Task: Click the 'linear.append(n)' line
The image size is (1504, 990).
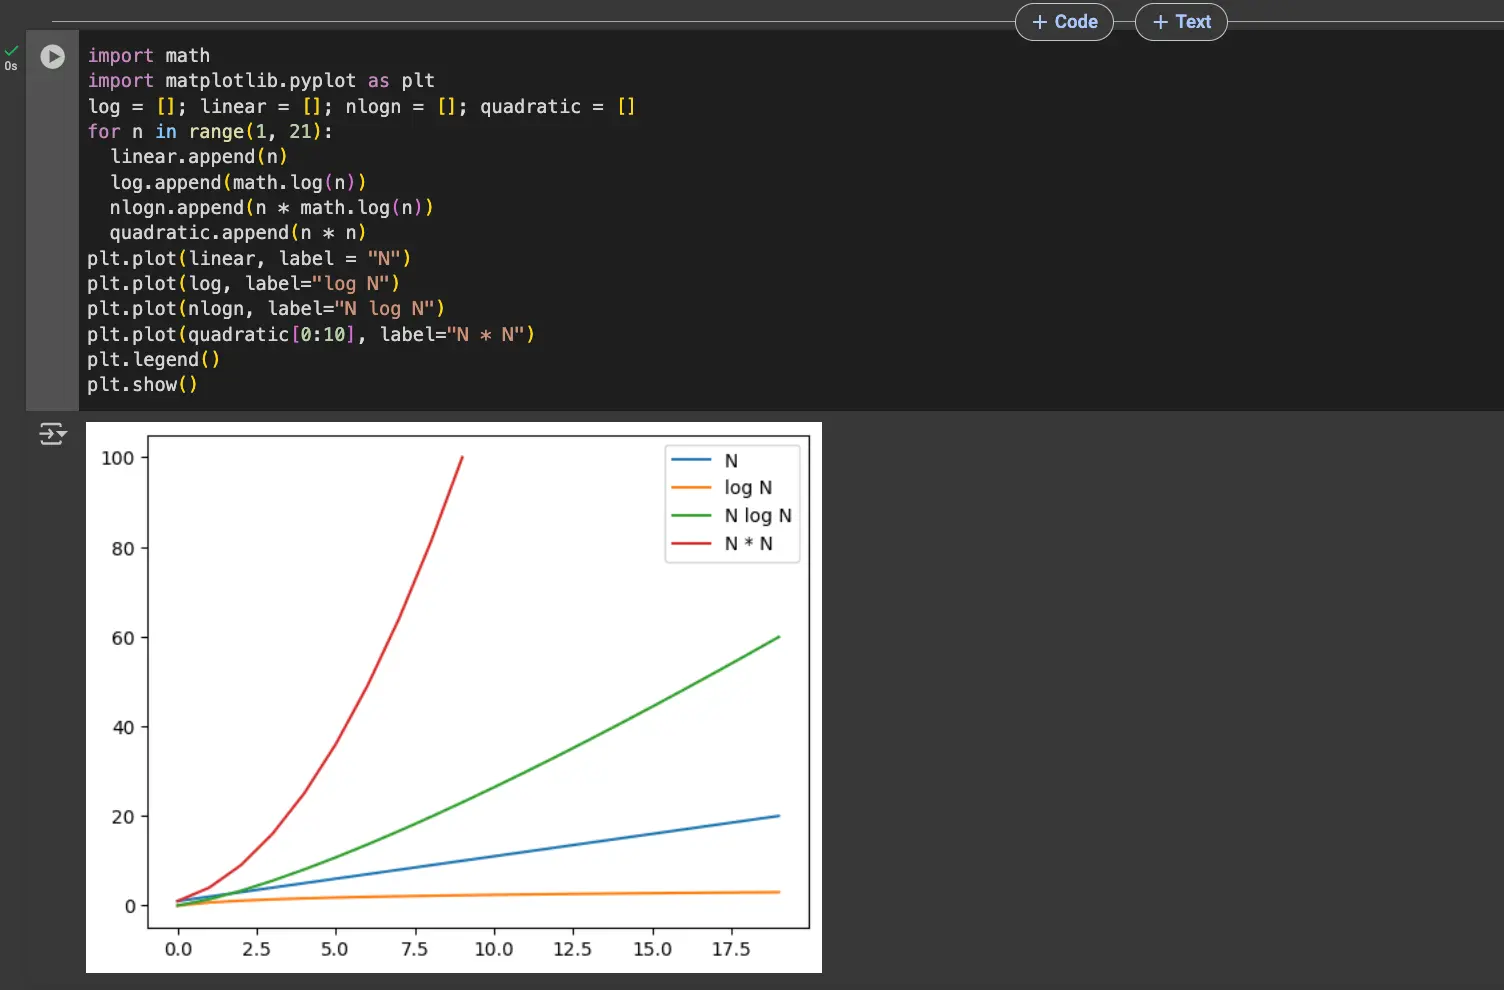Action: click(x=199, y=157)
